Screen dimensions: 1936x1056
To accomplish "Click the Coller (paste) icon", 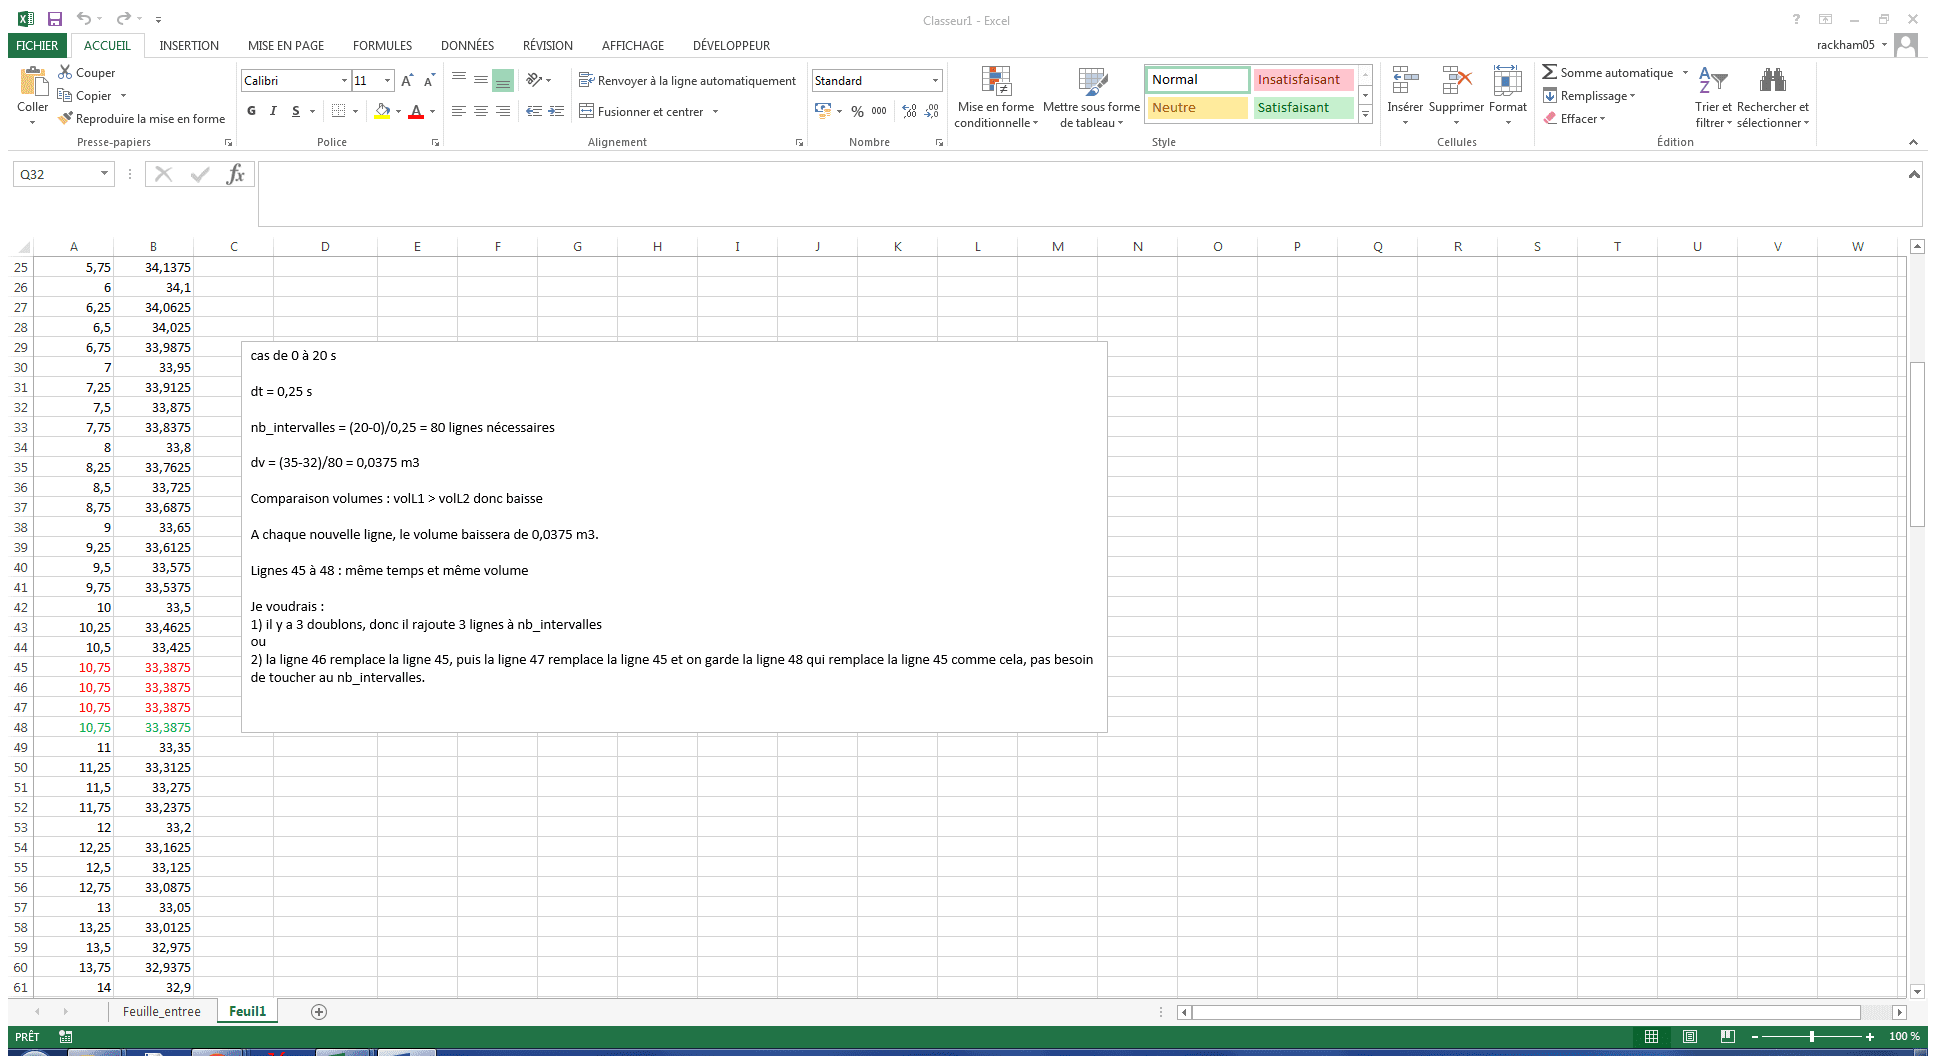I will (x=32, y=84).
